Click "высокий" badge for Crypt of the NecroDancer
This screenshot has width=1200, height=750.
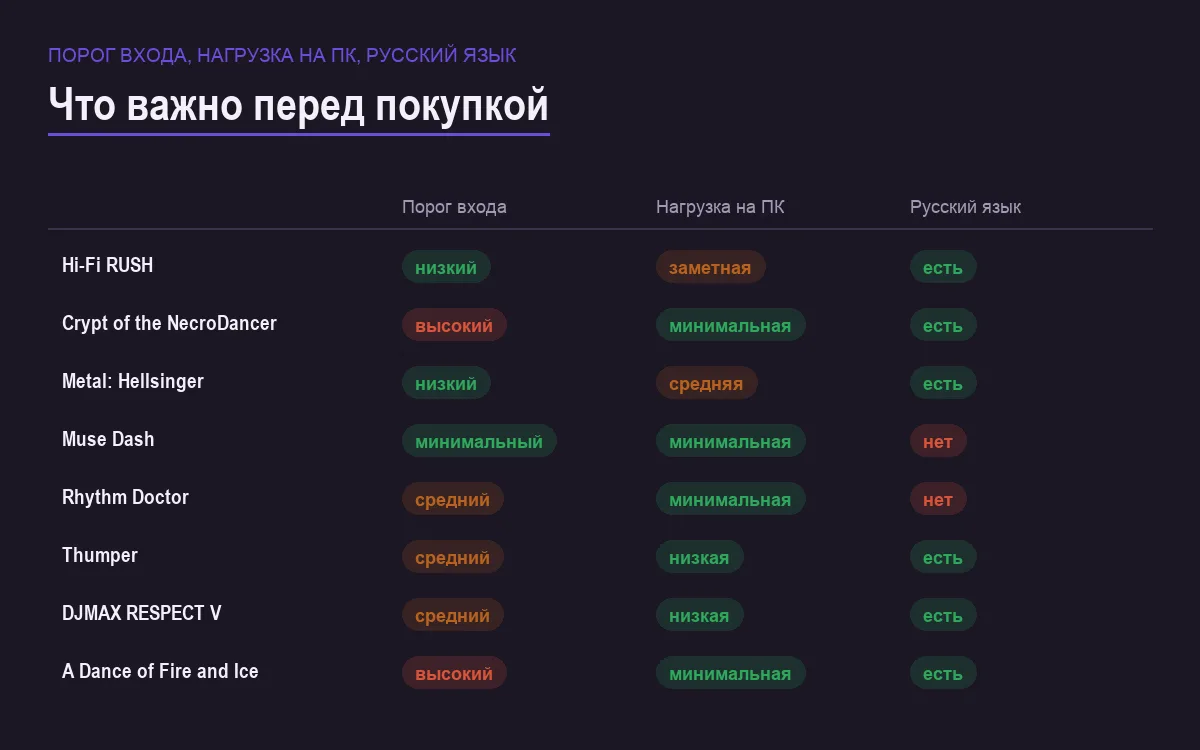pos(454,325)
